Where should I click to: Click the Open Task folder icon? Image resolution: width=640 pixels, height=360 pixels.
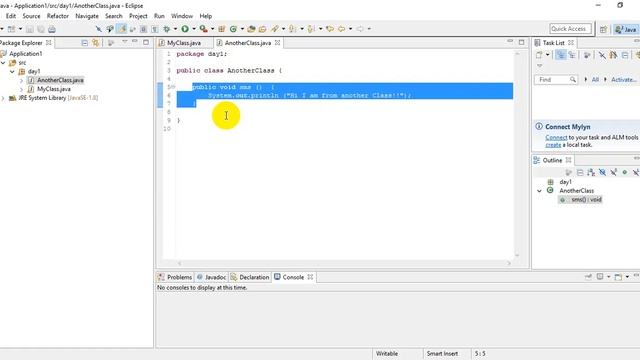(x=262, y=29)
